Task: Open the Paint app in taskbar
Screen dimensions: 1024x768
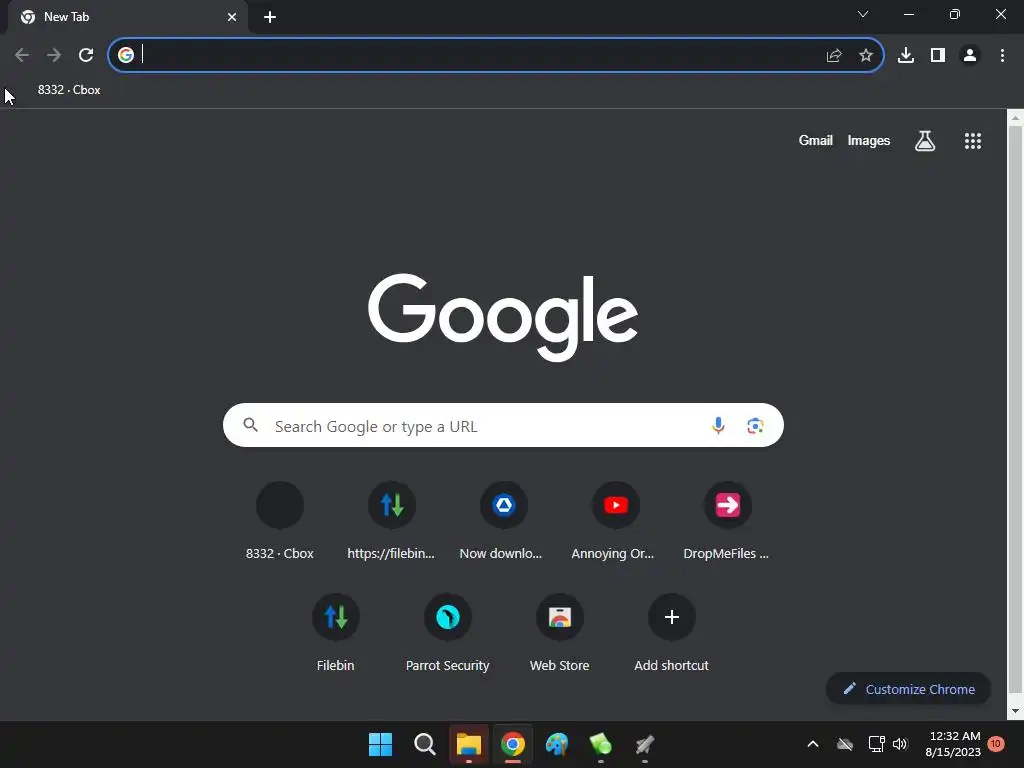Action: (x=557, y=744)
